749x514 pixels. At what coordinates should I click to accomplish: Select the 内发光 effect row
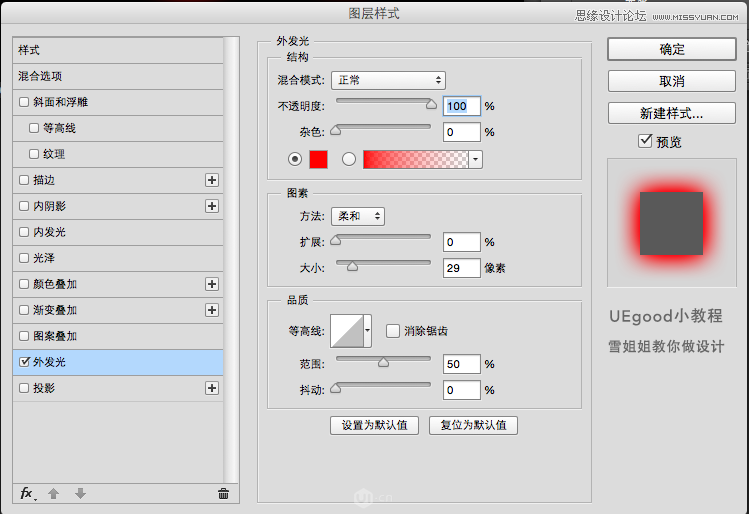(x=118, y=232)
